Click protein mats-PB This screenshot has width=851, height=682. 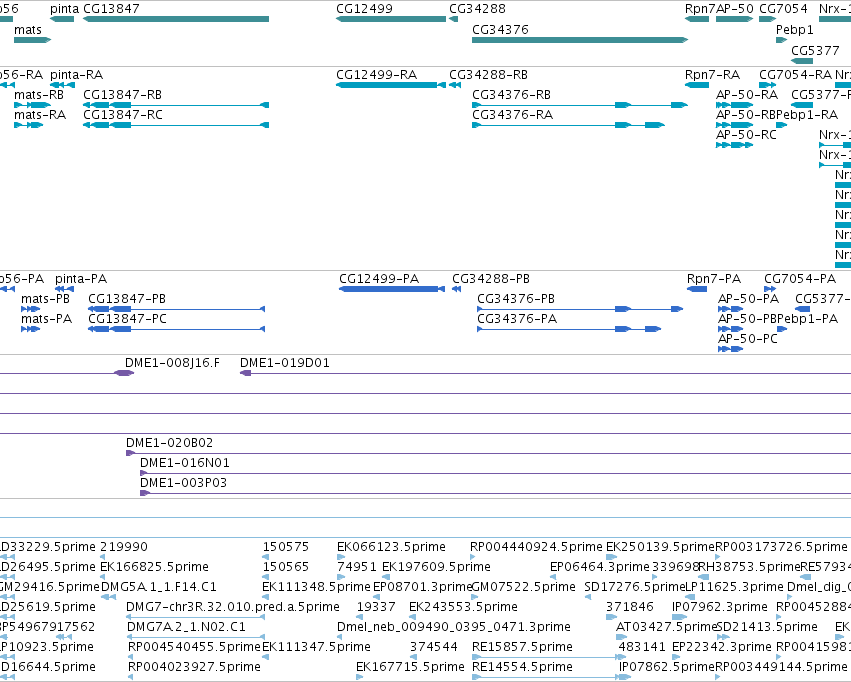30,309
